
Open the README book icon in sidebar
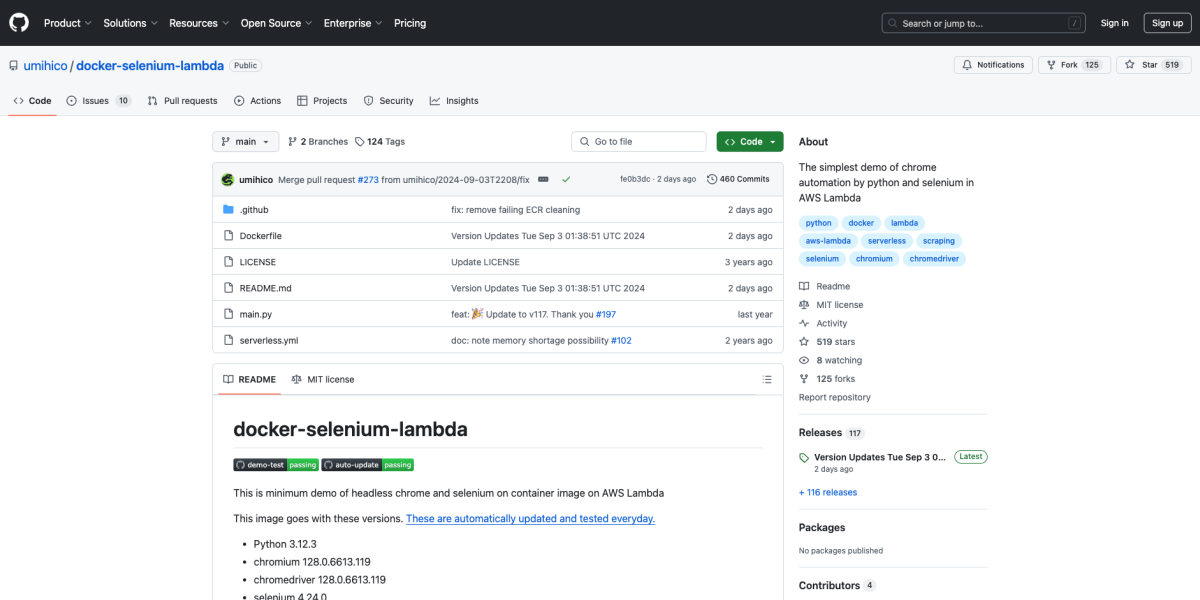click(802, 286)
